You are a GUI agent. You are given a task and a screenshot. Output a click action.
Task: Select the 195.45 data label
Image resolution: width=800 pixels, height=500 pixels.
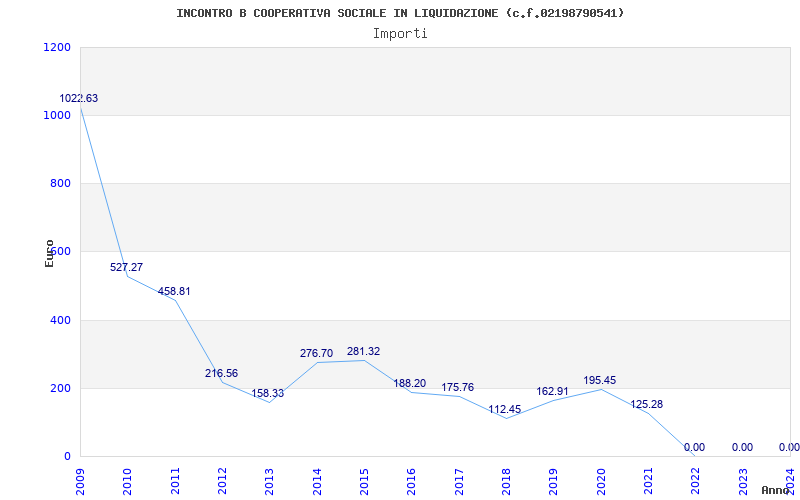[x=599, y=381]
